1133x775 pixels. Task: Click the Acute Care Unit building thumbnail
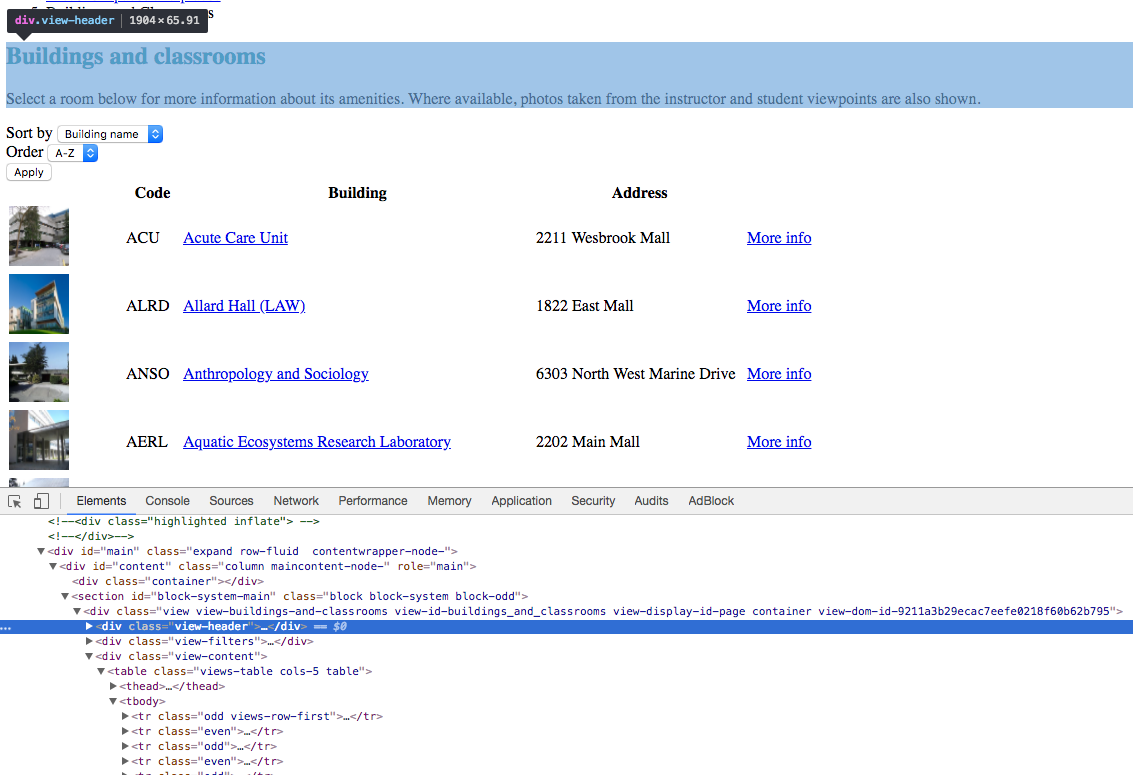click(x=39, y=236)
